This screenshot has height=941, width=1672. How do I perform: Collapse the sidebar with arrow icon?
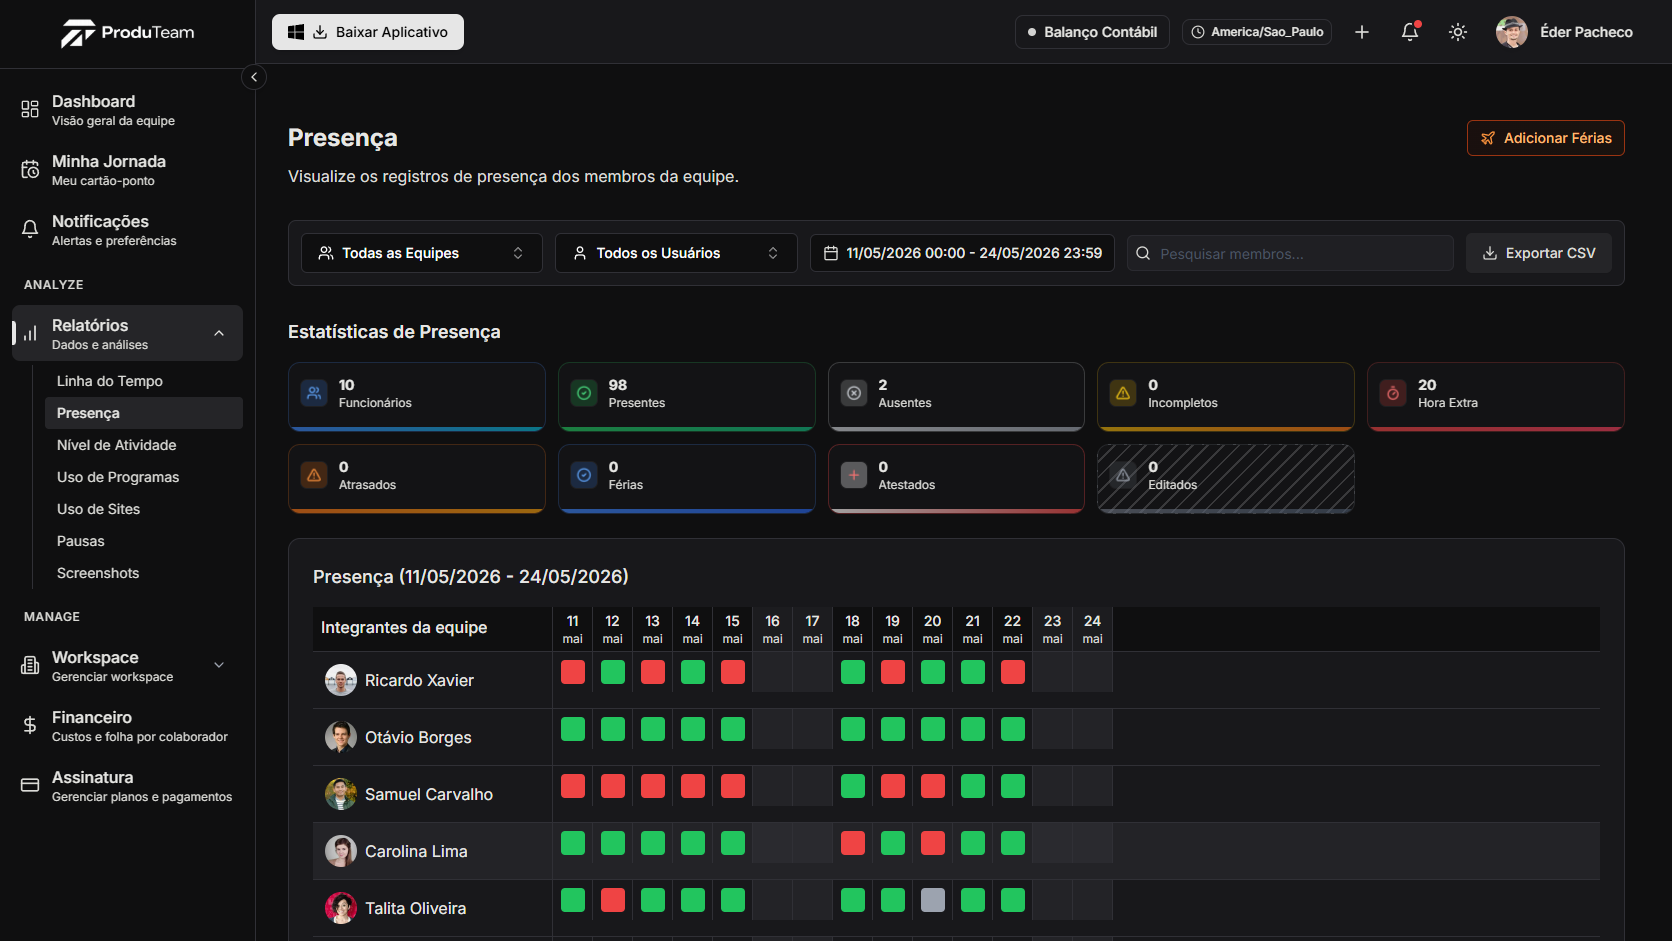coord(254,77)
